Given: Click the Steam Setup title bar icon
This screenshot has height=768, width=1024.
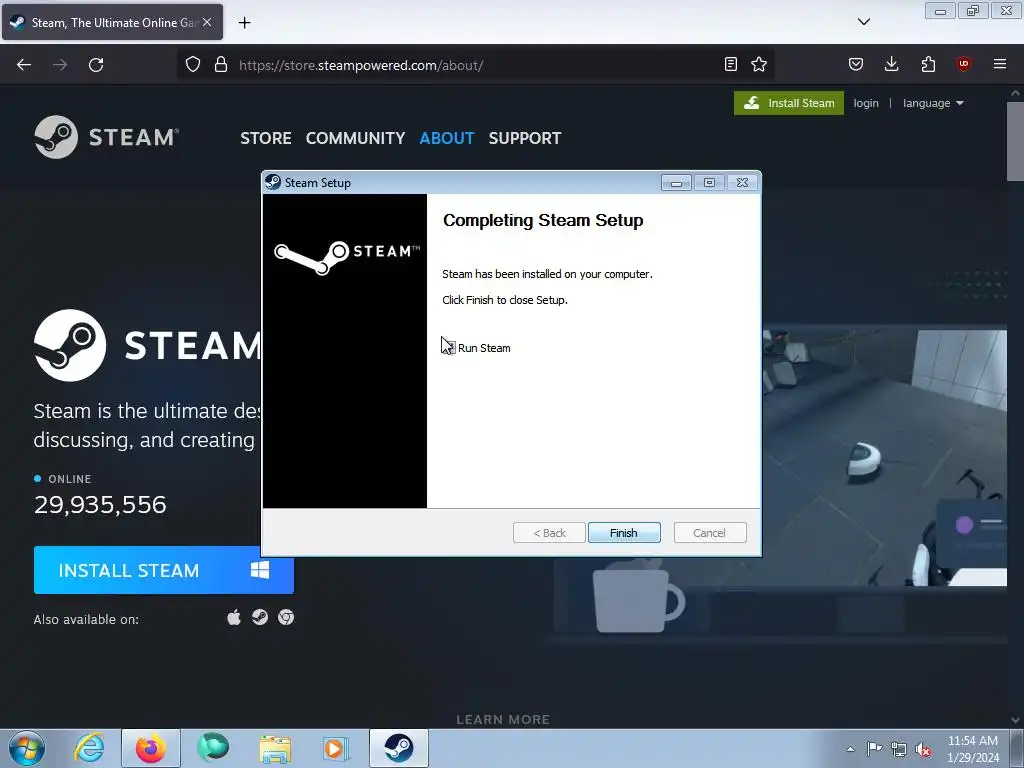Looking at the screenshot, I should (273, 182).
